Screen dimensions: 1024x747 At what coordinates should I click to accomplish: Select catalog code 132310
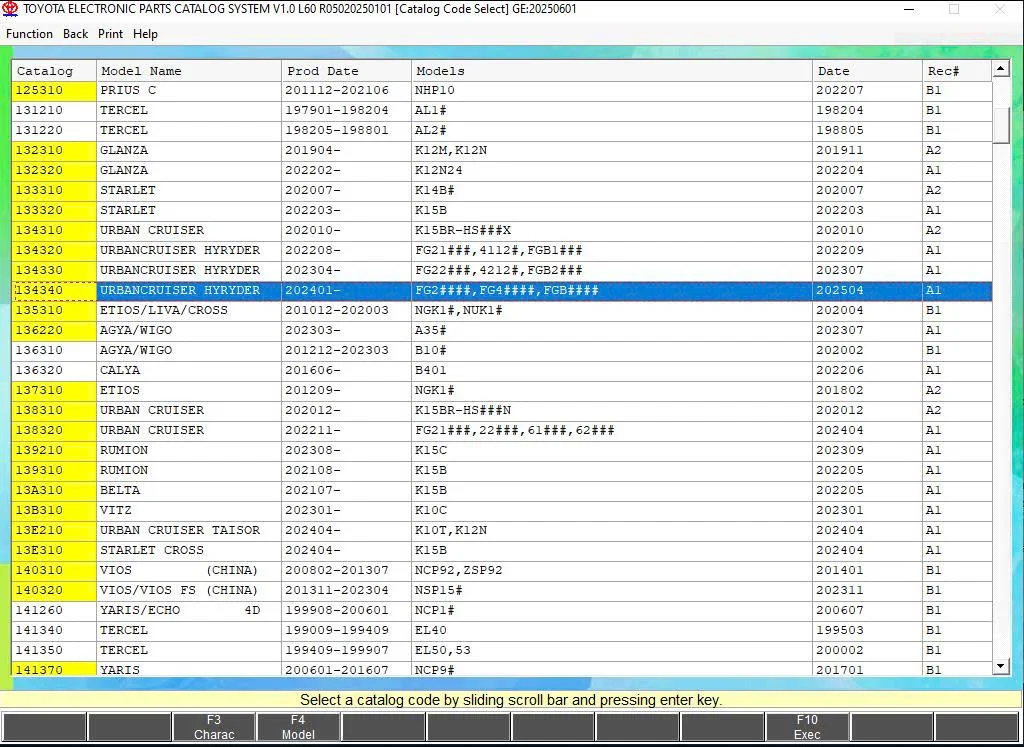(54, 150)
